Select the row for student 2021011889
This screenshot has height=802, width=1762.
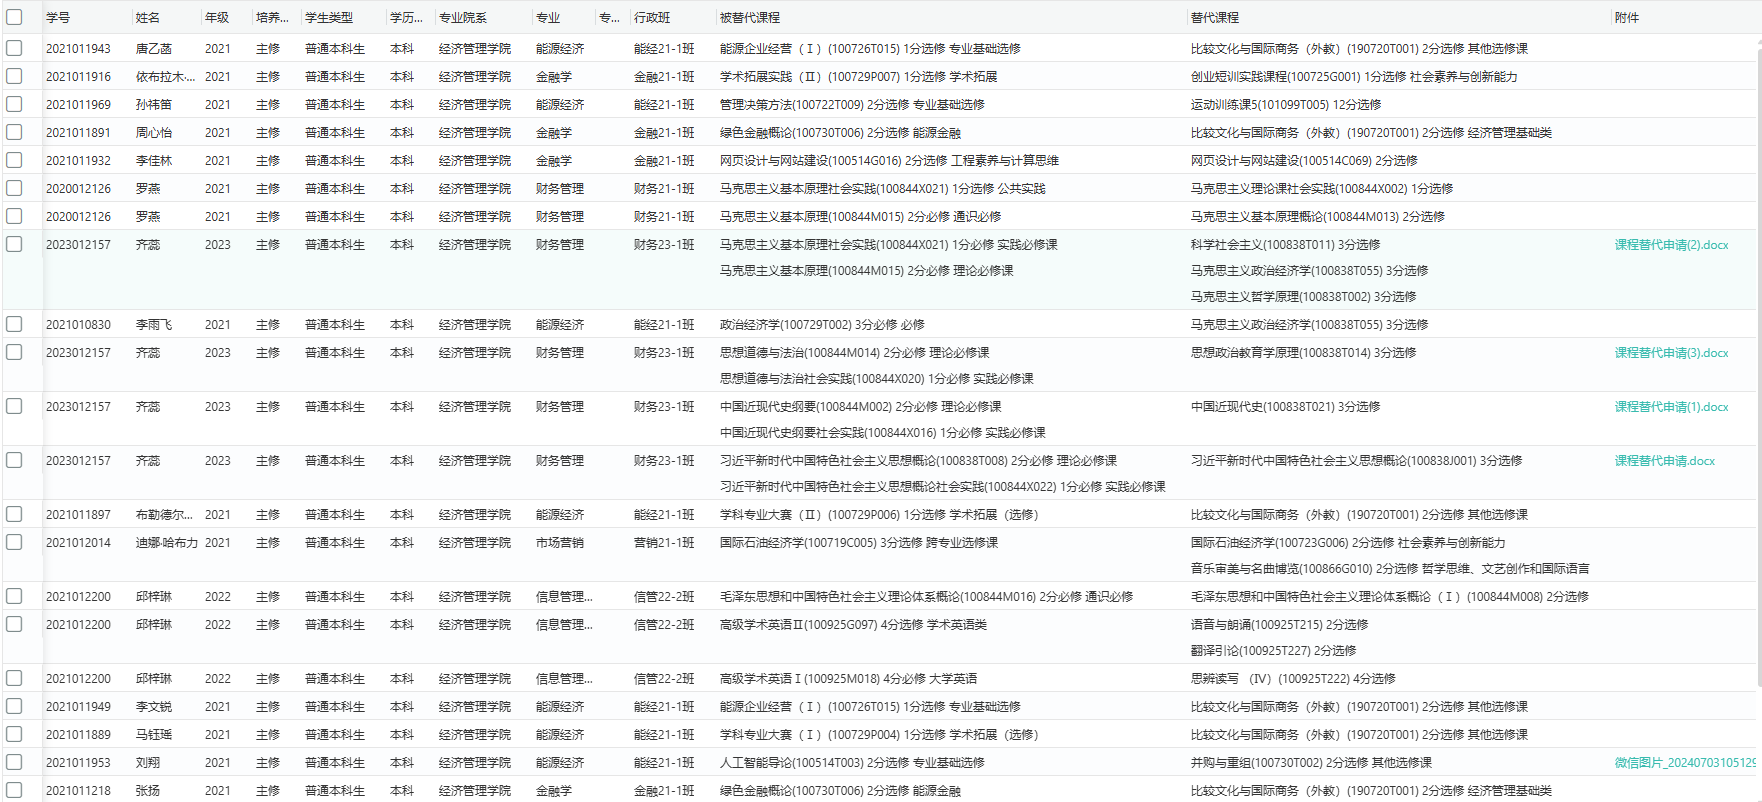14,734
